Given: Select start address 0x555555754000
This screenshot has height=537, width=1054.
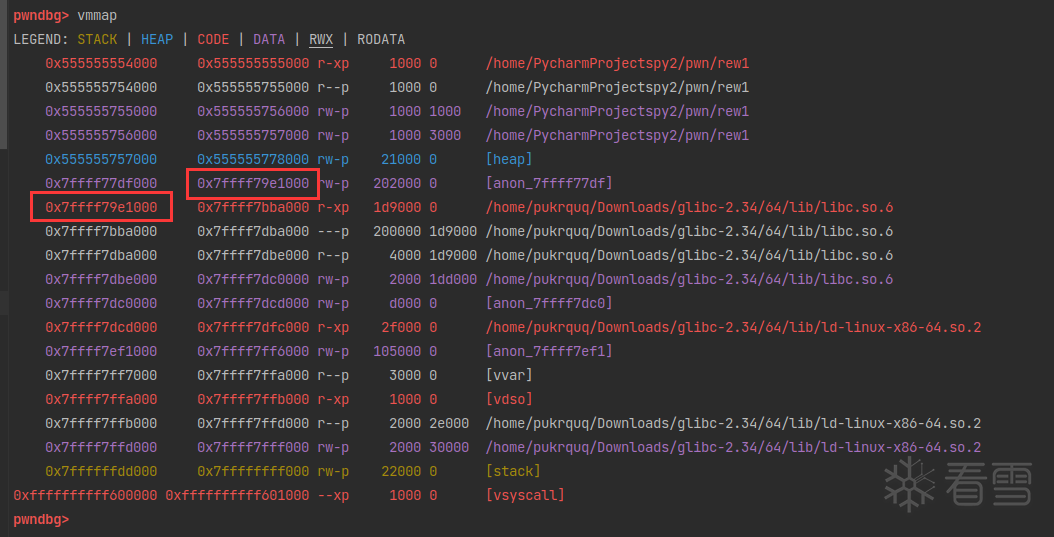Looking at the screenshot, I should (101, 87).
